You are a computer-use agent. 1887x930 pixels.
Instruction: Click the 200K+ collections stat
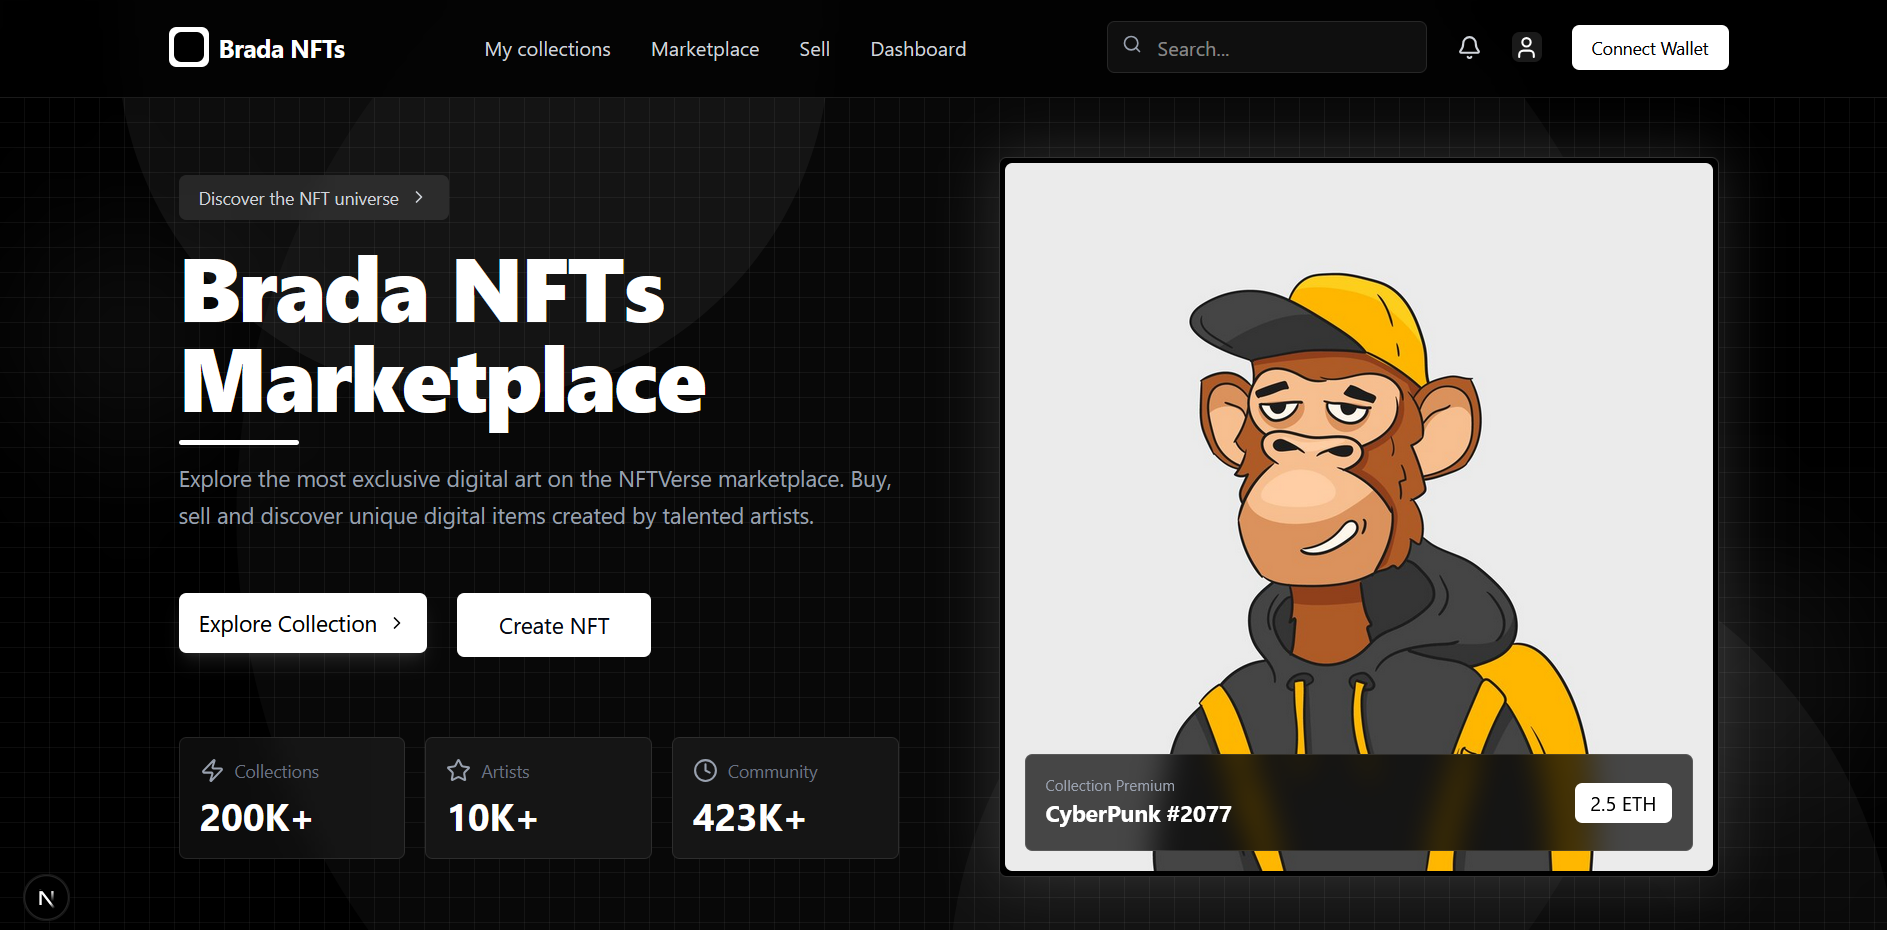coord(256,818)
